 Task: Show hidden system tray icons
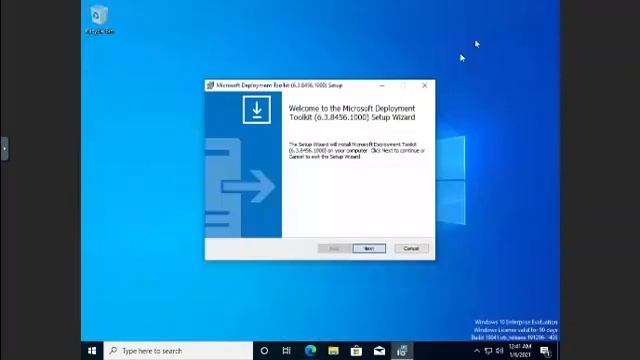coord(476,351)
